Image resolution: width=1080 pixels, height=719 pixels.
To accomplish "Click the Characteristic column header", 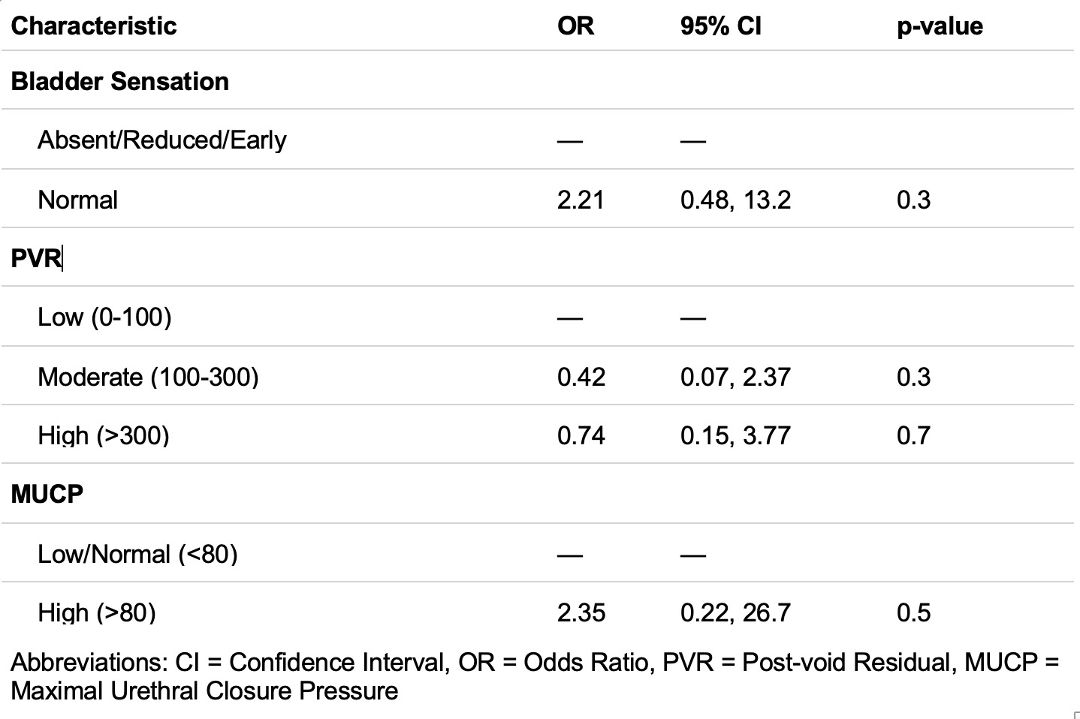I will click(x=94, y=26).
